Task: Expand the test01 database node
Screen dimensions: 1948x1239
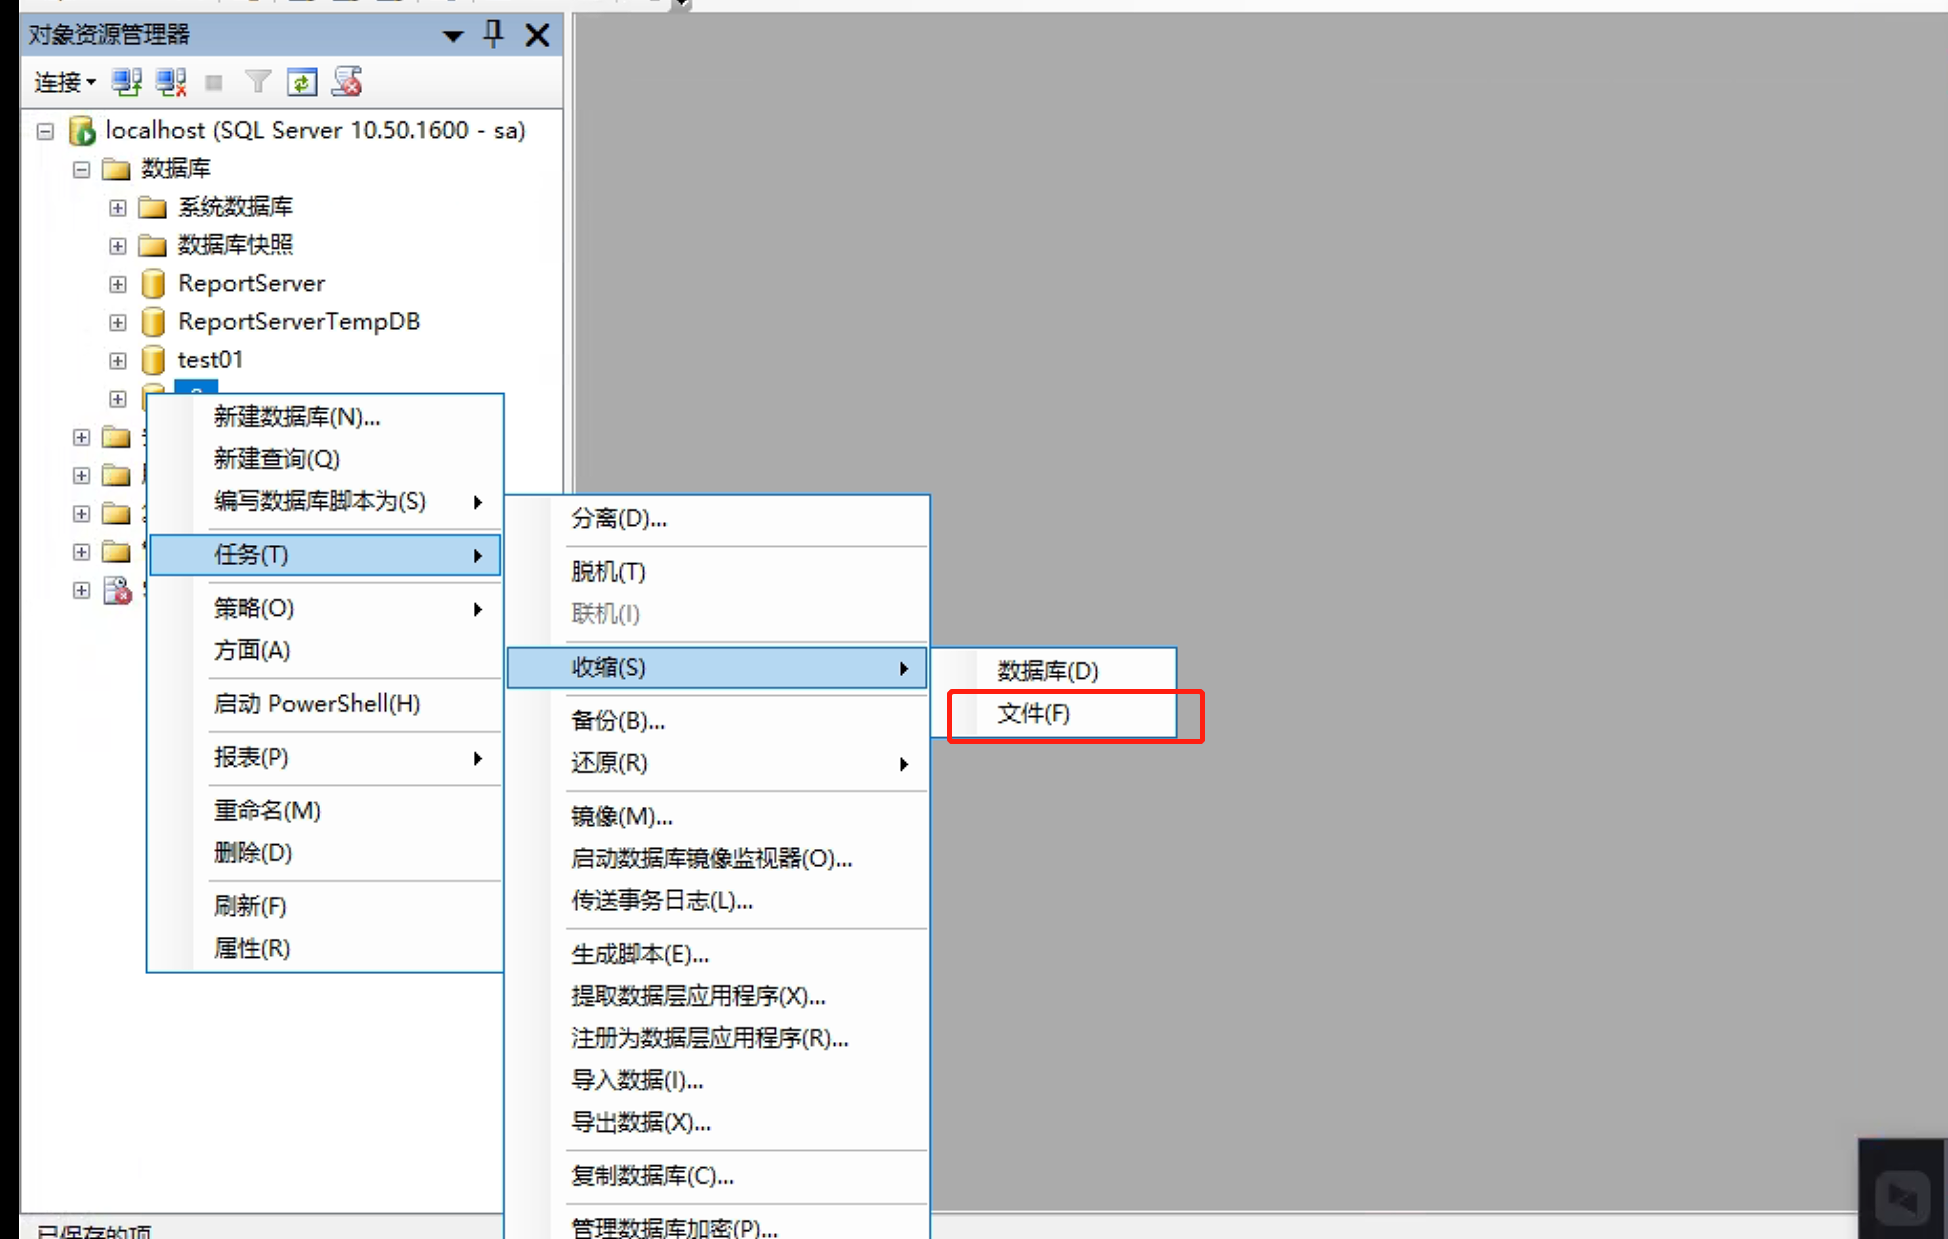Action: 118,360
